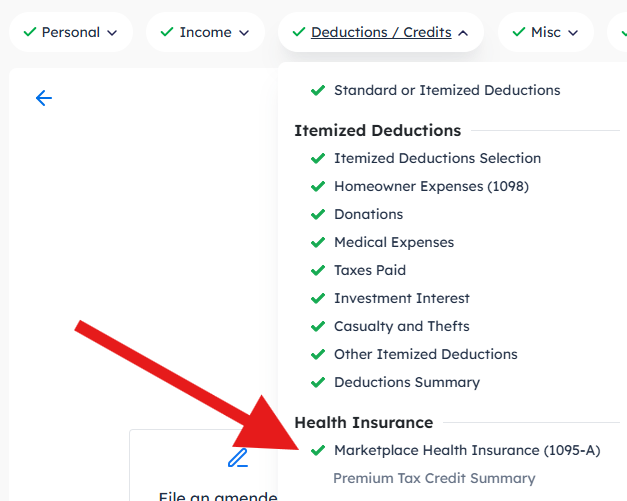This screenshot has height=501, width=627.
Task: Select Other Itemized Deductions
Action: click(x=425, y=354)
